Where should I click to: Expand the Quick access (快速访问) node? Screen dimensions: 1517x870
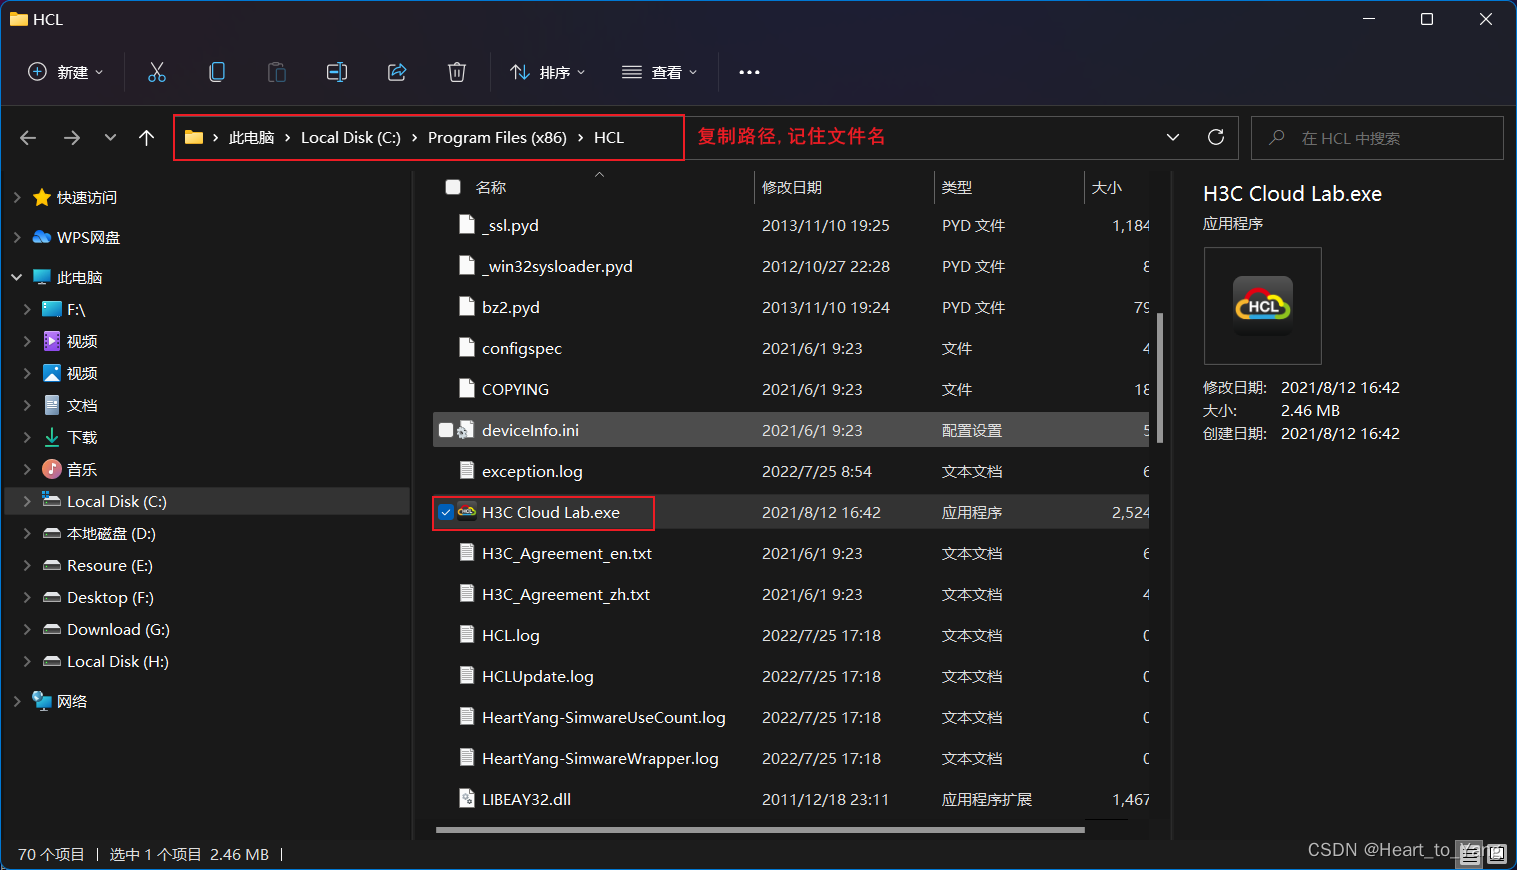pos(17,197)
